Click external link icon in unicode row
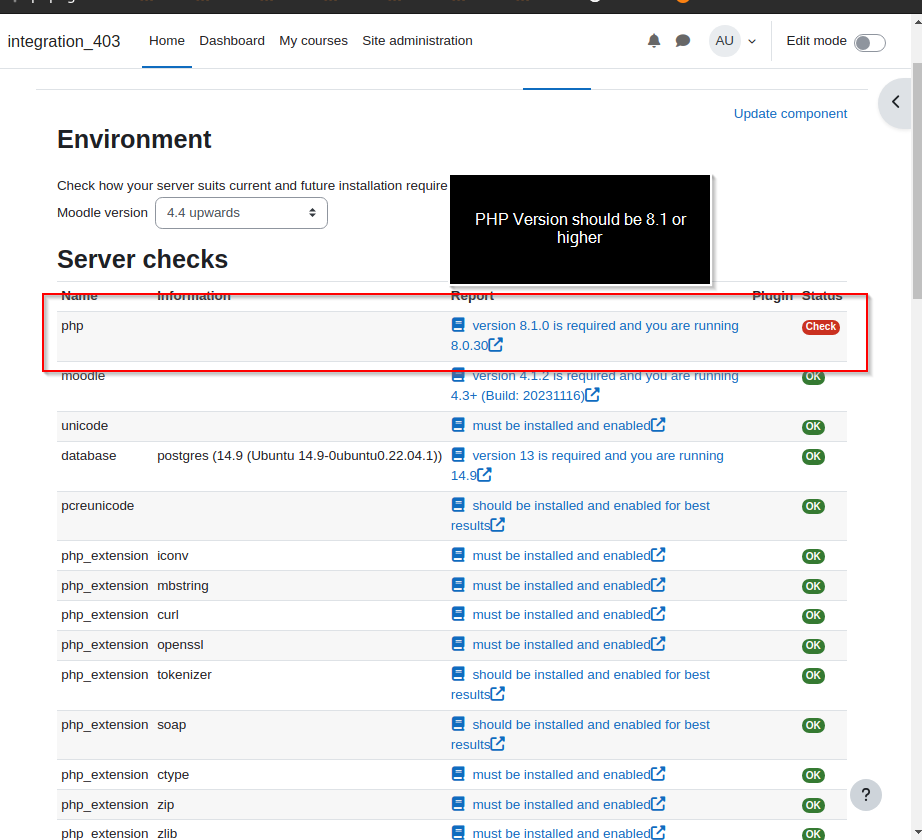 pyautogui.click(x=658, y=424)
